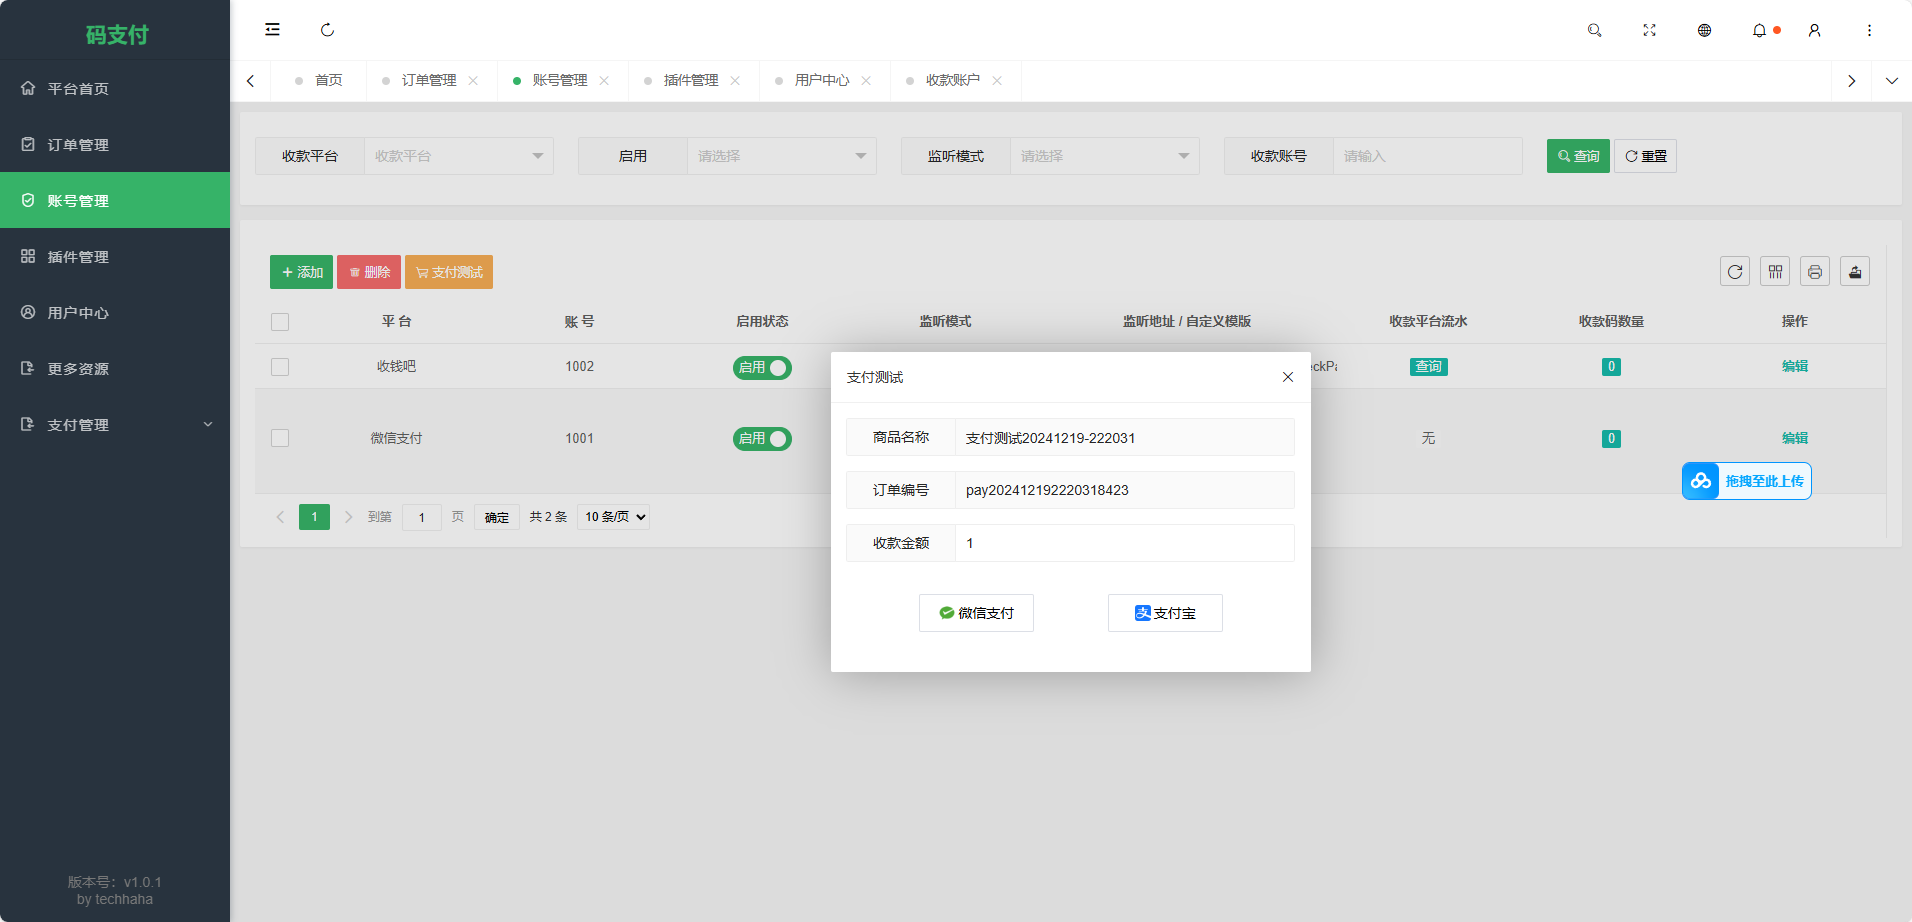This screenshot has width=1912, height=922.
Task: Refresh the table with the reload icon
Action: [x=1735, y=271]
